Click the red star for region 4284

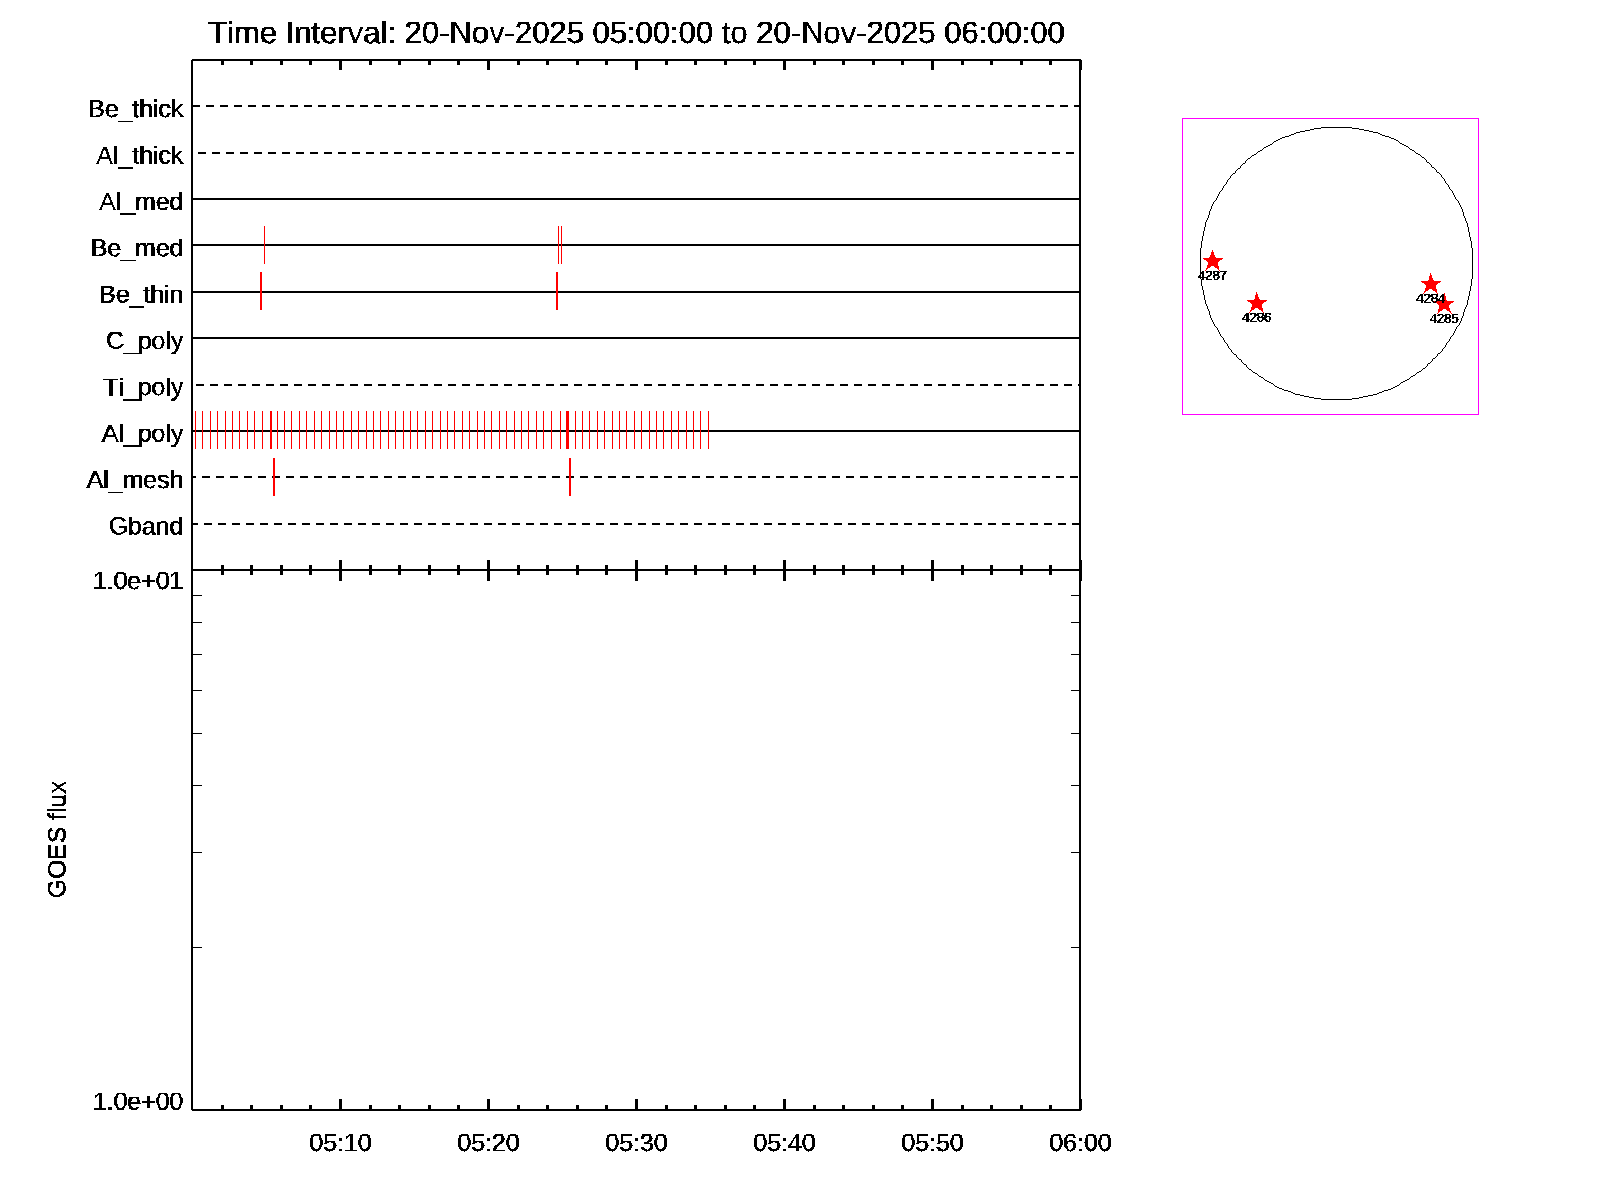pos(1430,284)
